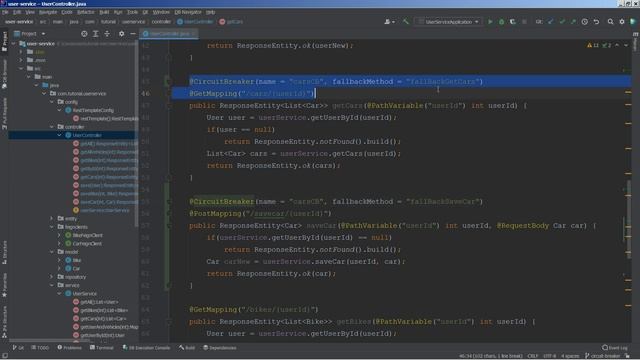Image resolution: width=640 pixels, height=360 pixels.
Task: Switch Git branch circuit-breaker in status bar
Action: tap(602, 356)
